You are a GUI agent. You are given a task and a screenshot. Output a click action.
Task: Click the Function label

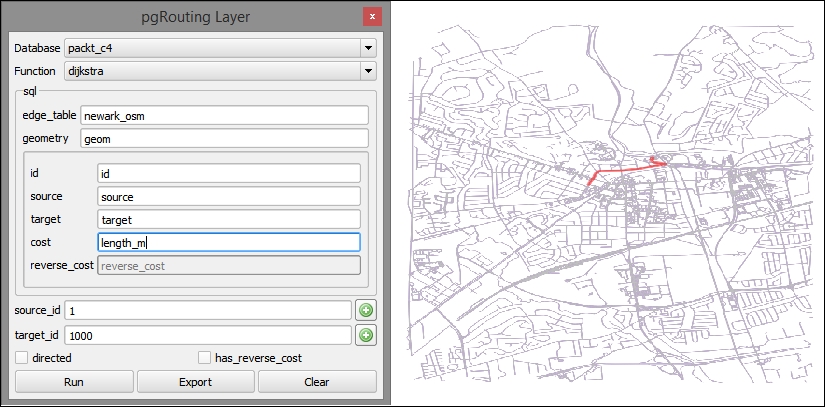point(35,70)
